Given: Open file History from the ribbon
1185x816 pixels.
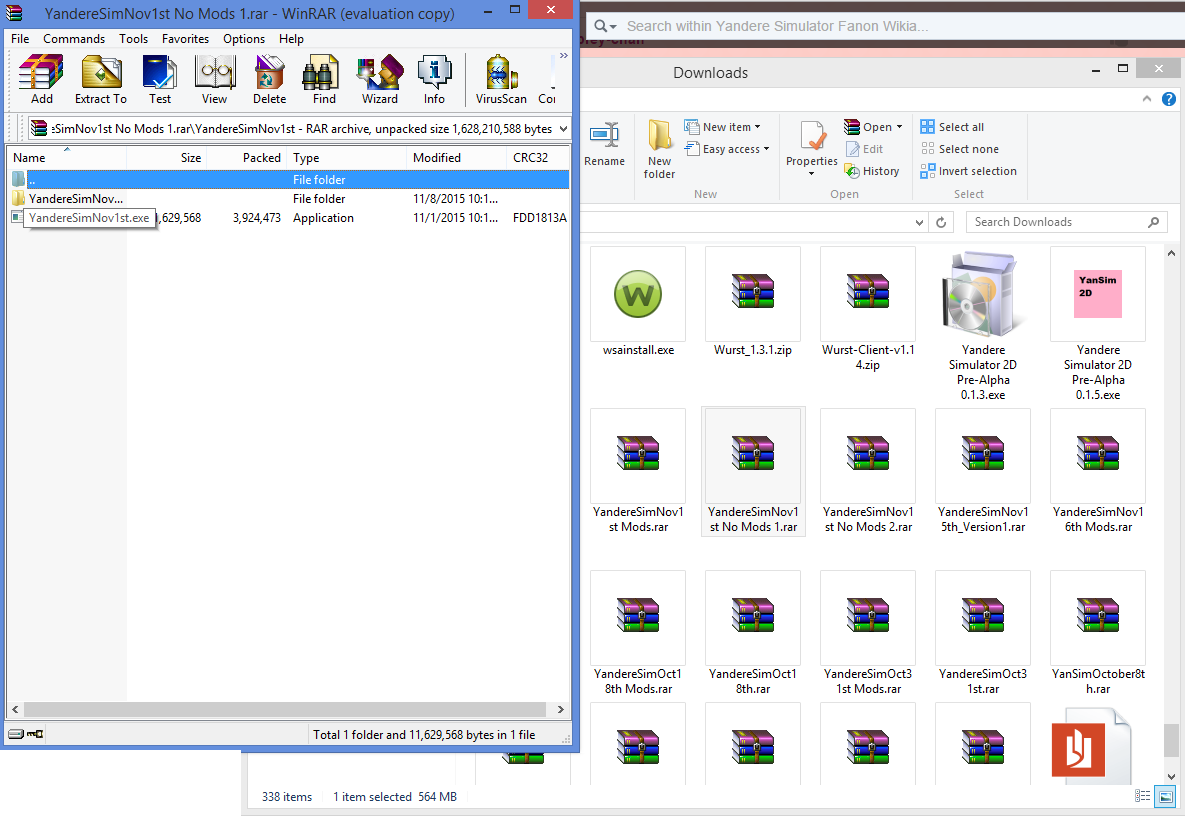Looking at the screenshot, I should tap(872, 171).
